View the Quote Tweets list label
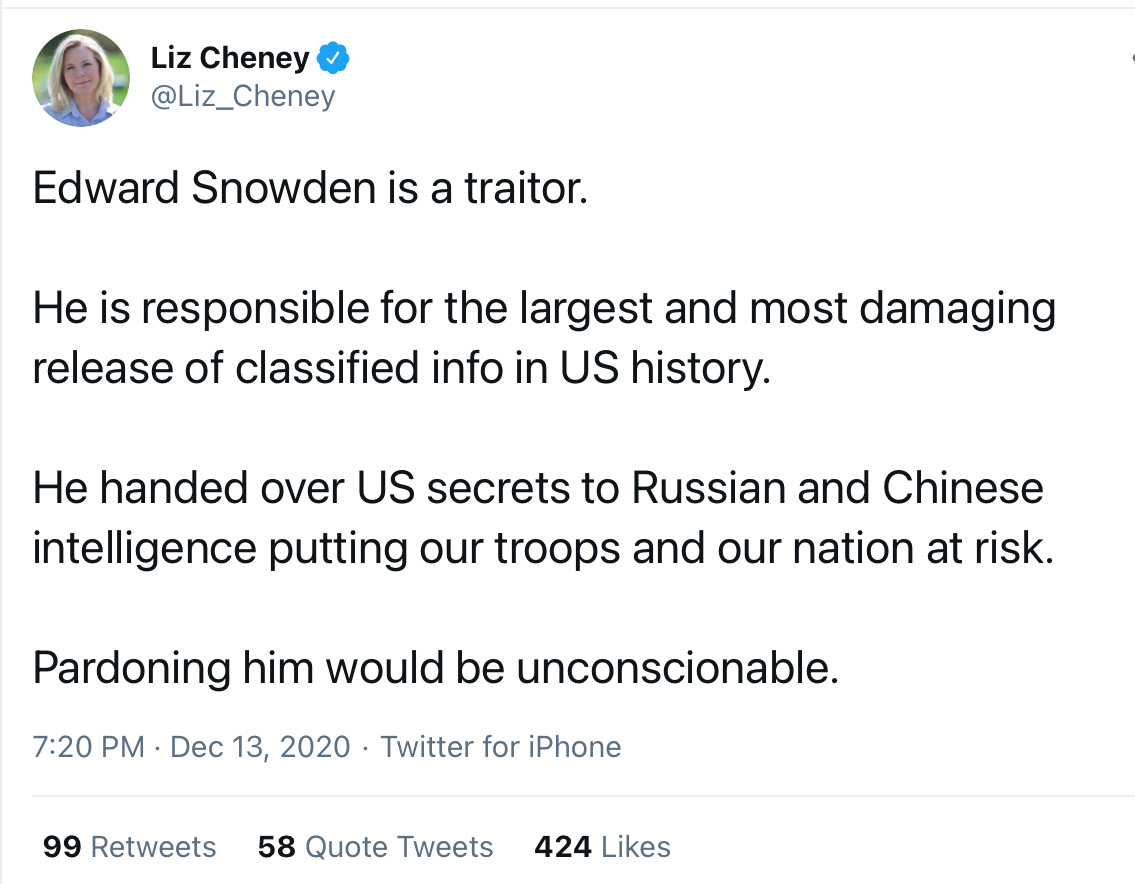 pos(400,847)
